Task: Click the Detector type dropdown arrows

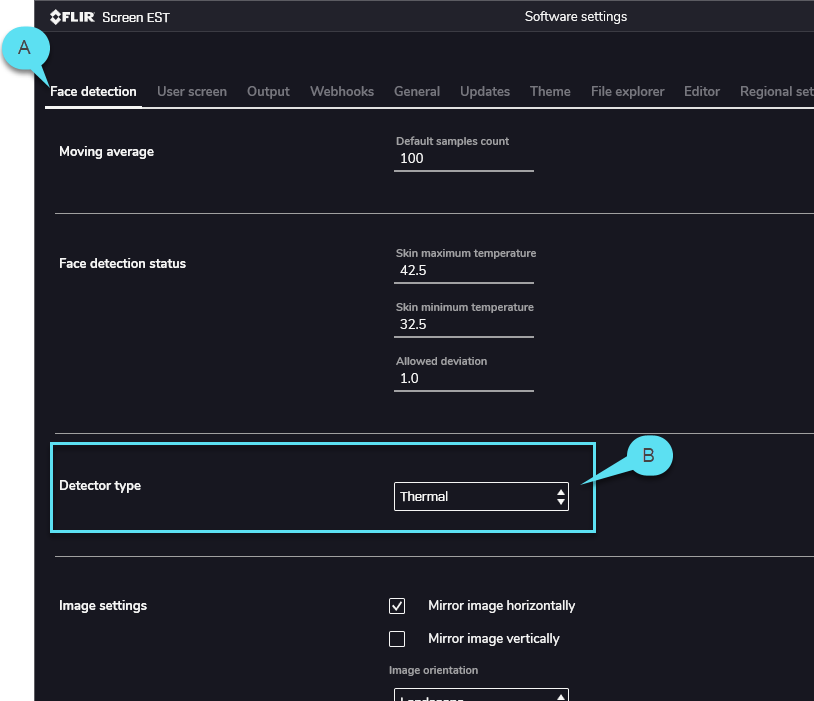Action: pos(560,497)
